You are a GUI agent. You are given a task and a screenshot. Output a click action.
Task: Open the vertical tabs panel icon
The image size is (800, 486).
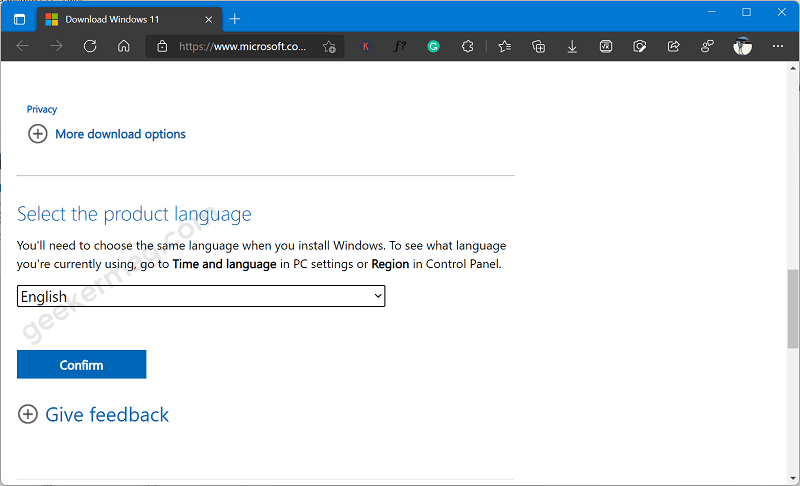click(x=19, y=19)
